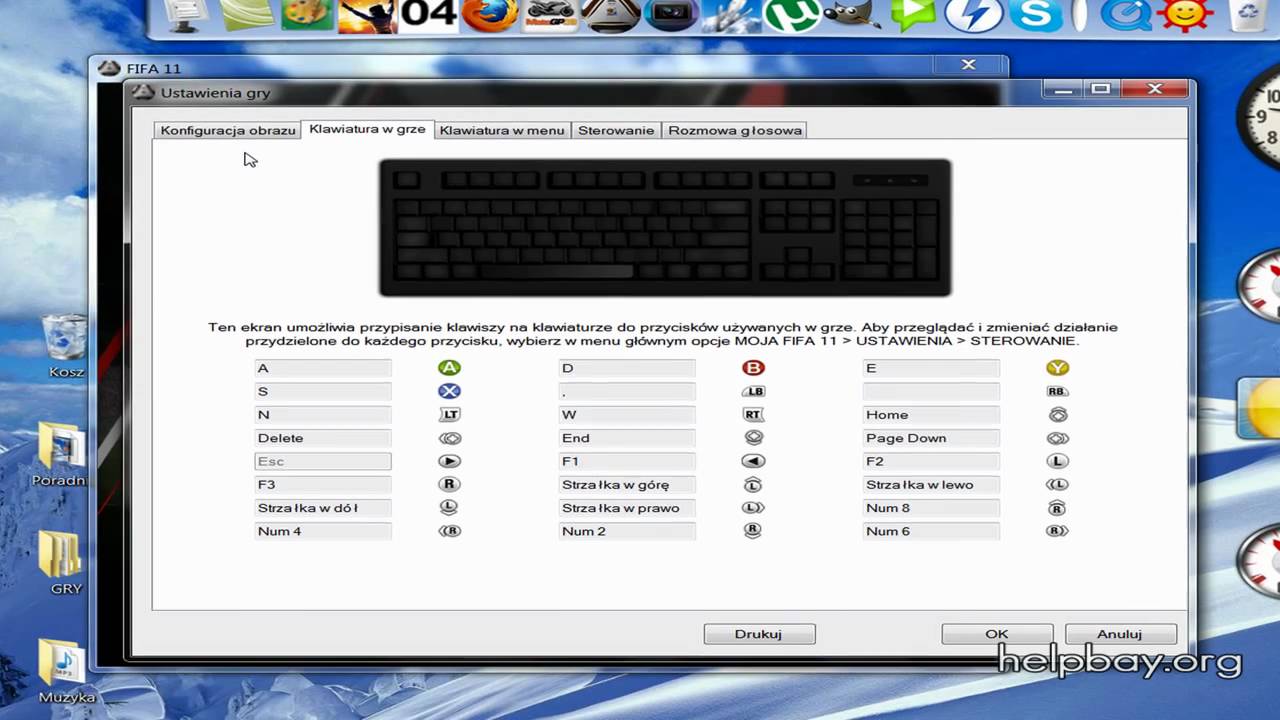Viewport: 1280px width, 720px height.
Task: Click left-stick-up icon beside Strzałka w górę
Action: coord(753,484)
